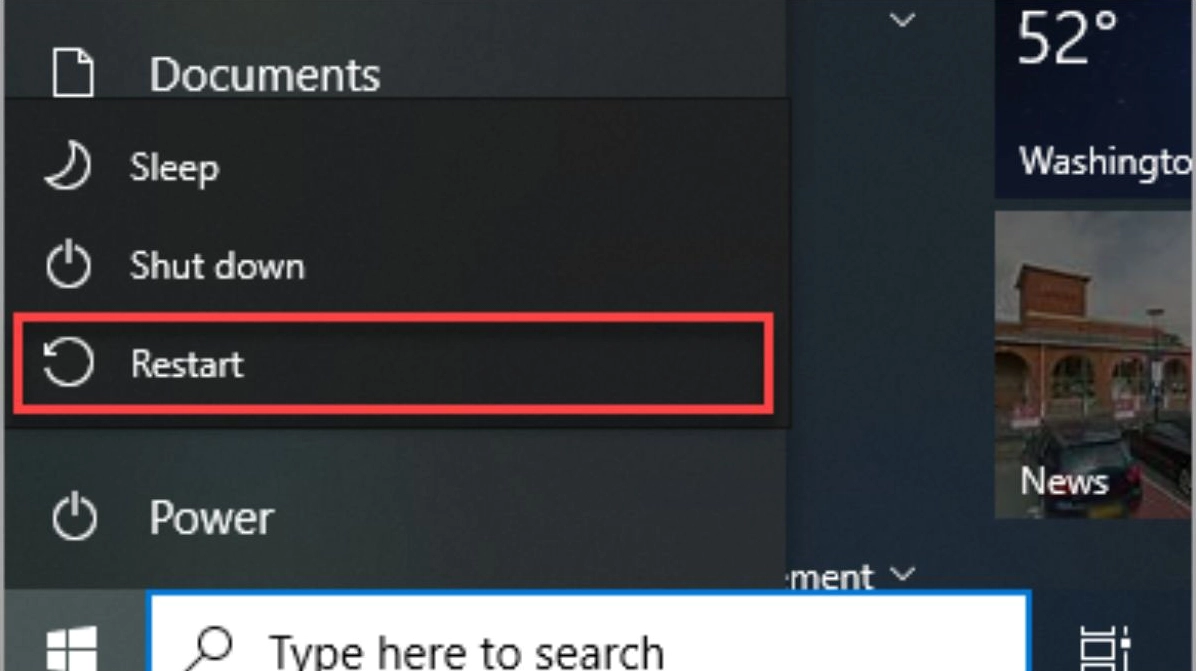Open the 52° weather tile

tap(1095, 99)
